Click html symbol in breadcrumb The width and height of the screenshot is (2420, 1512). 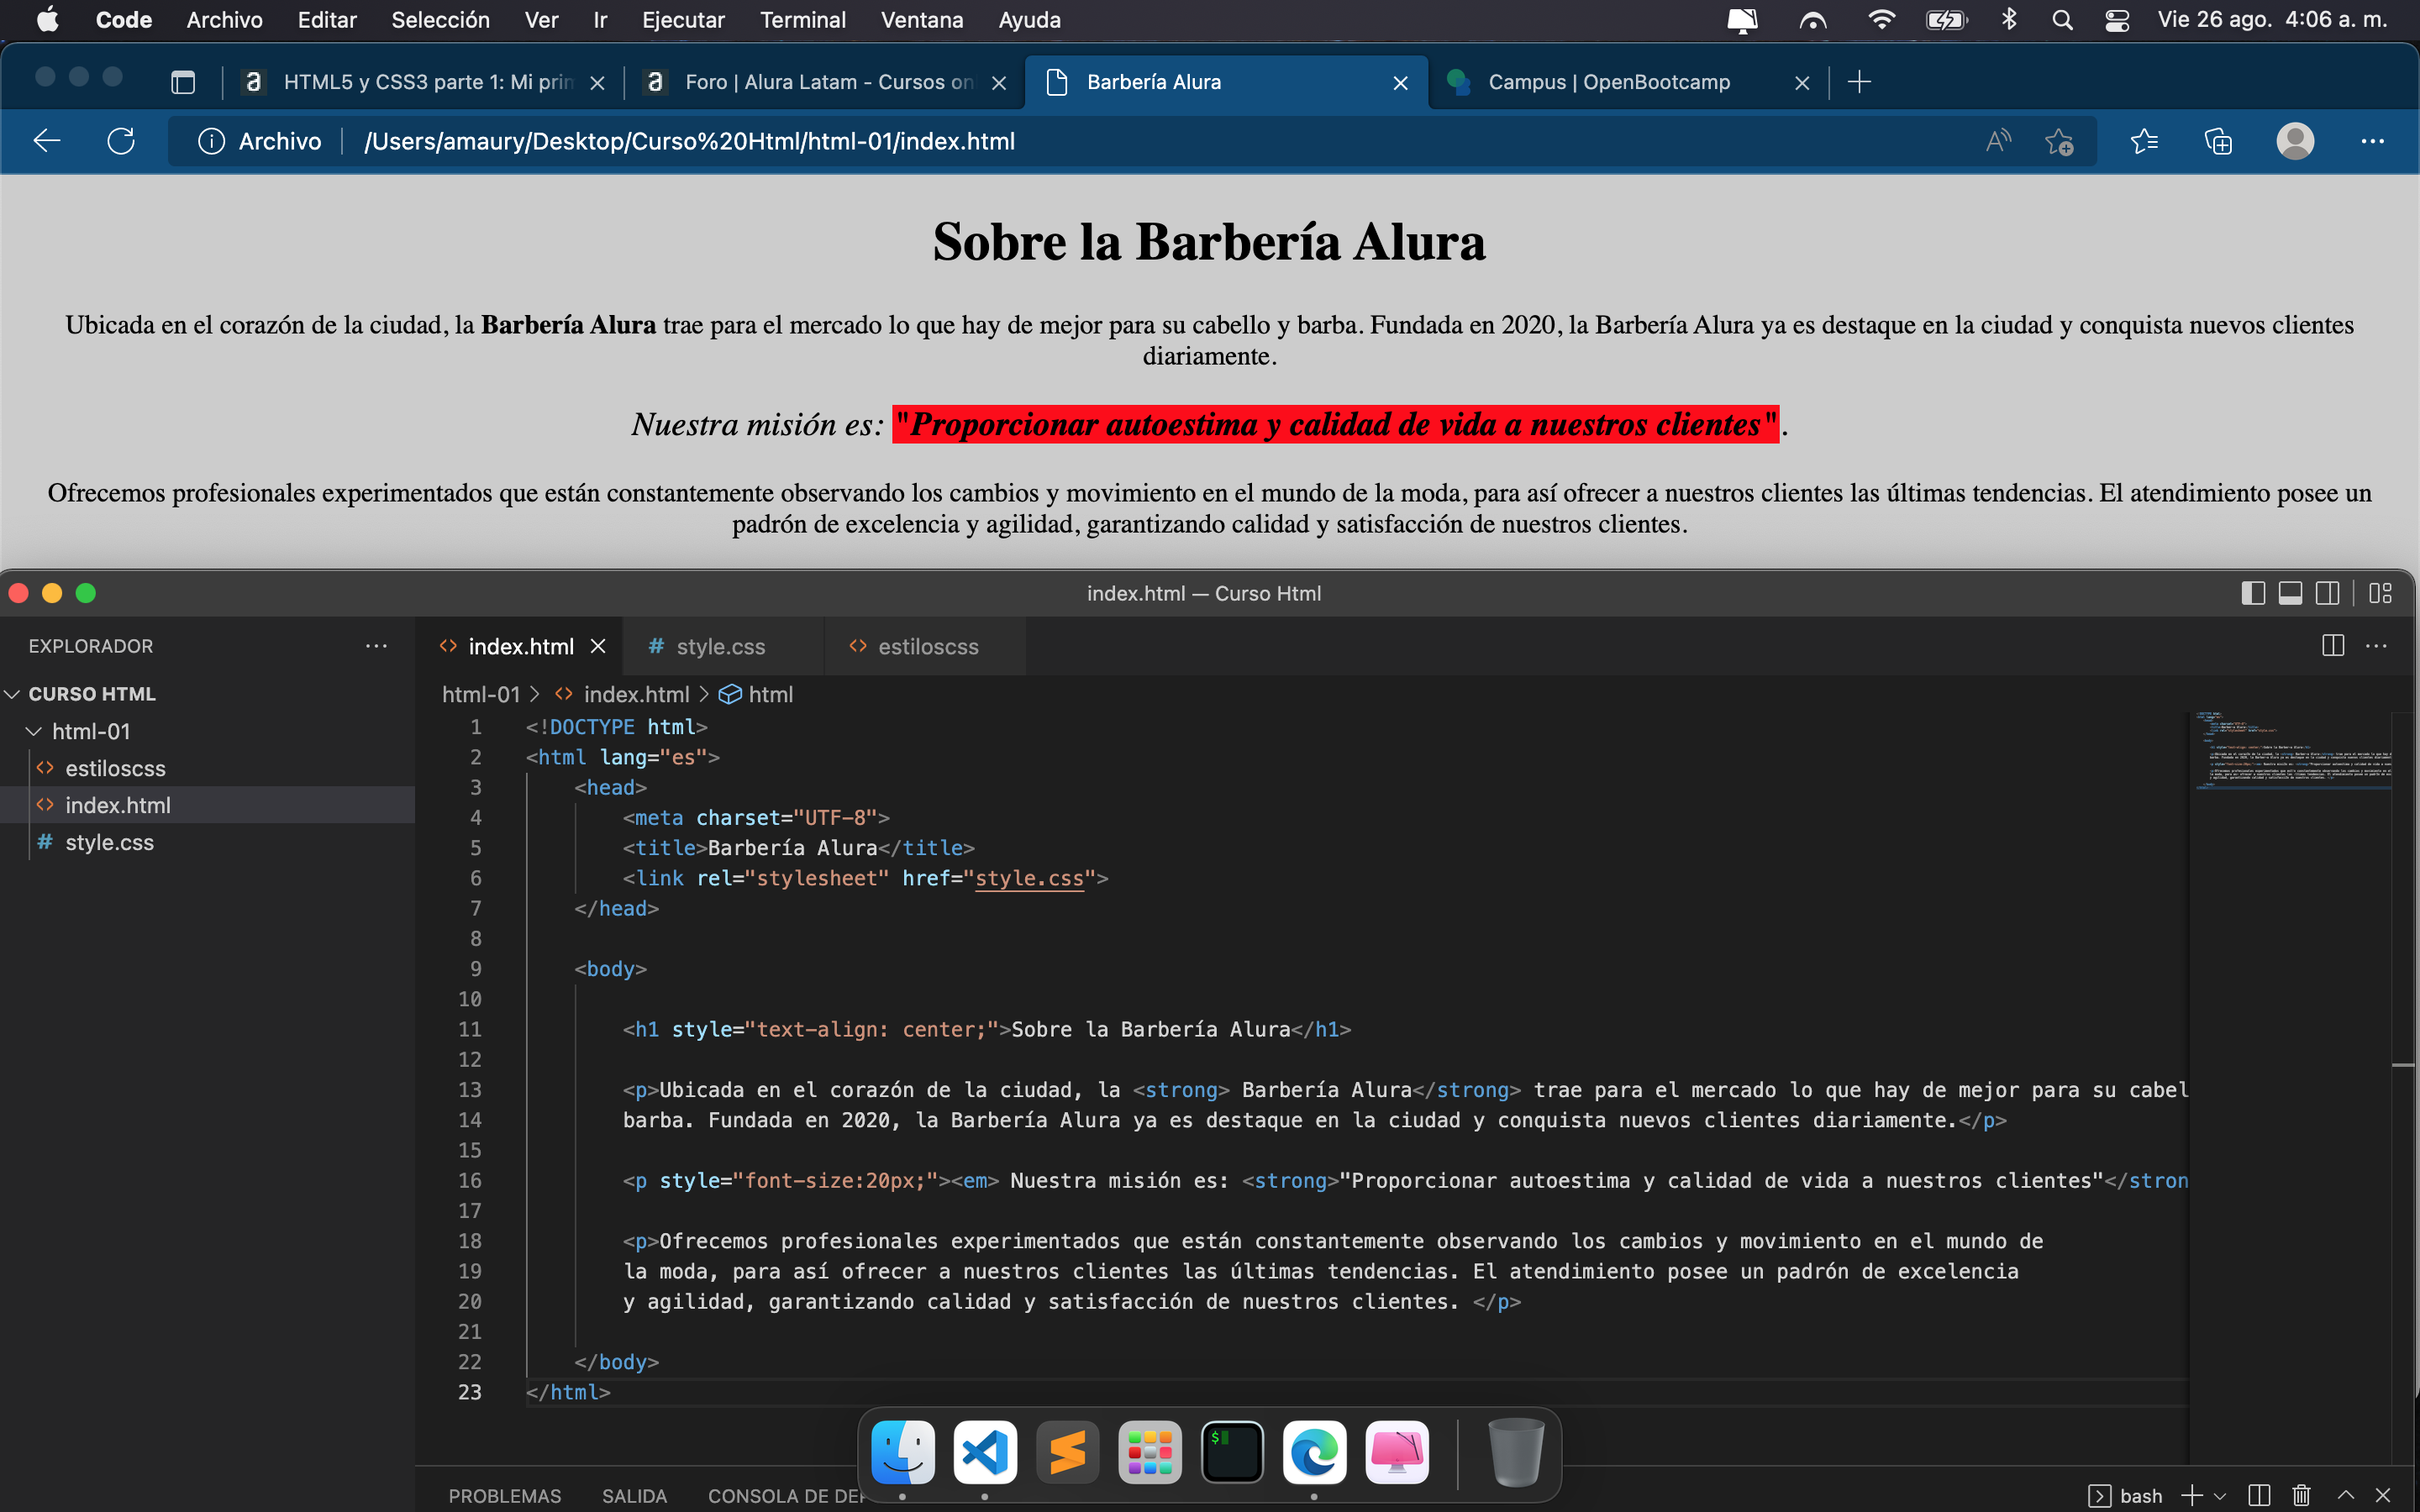pos(770,694)
